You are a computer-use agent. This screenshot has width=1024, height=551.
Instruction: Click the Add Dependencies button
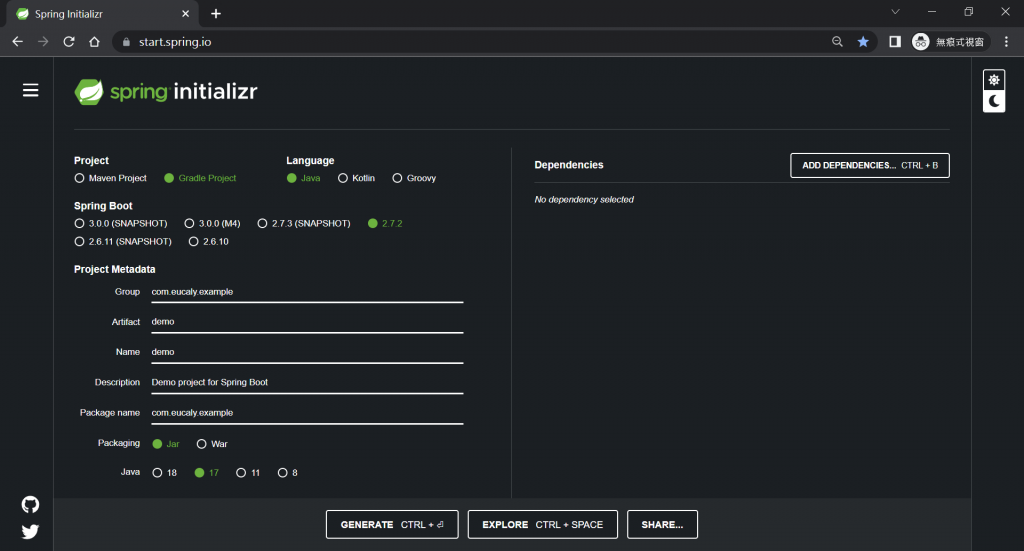click(x=870, y=165)
